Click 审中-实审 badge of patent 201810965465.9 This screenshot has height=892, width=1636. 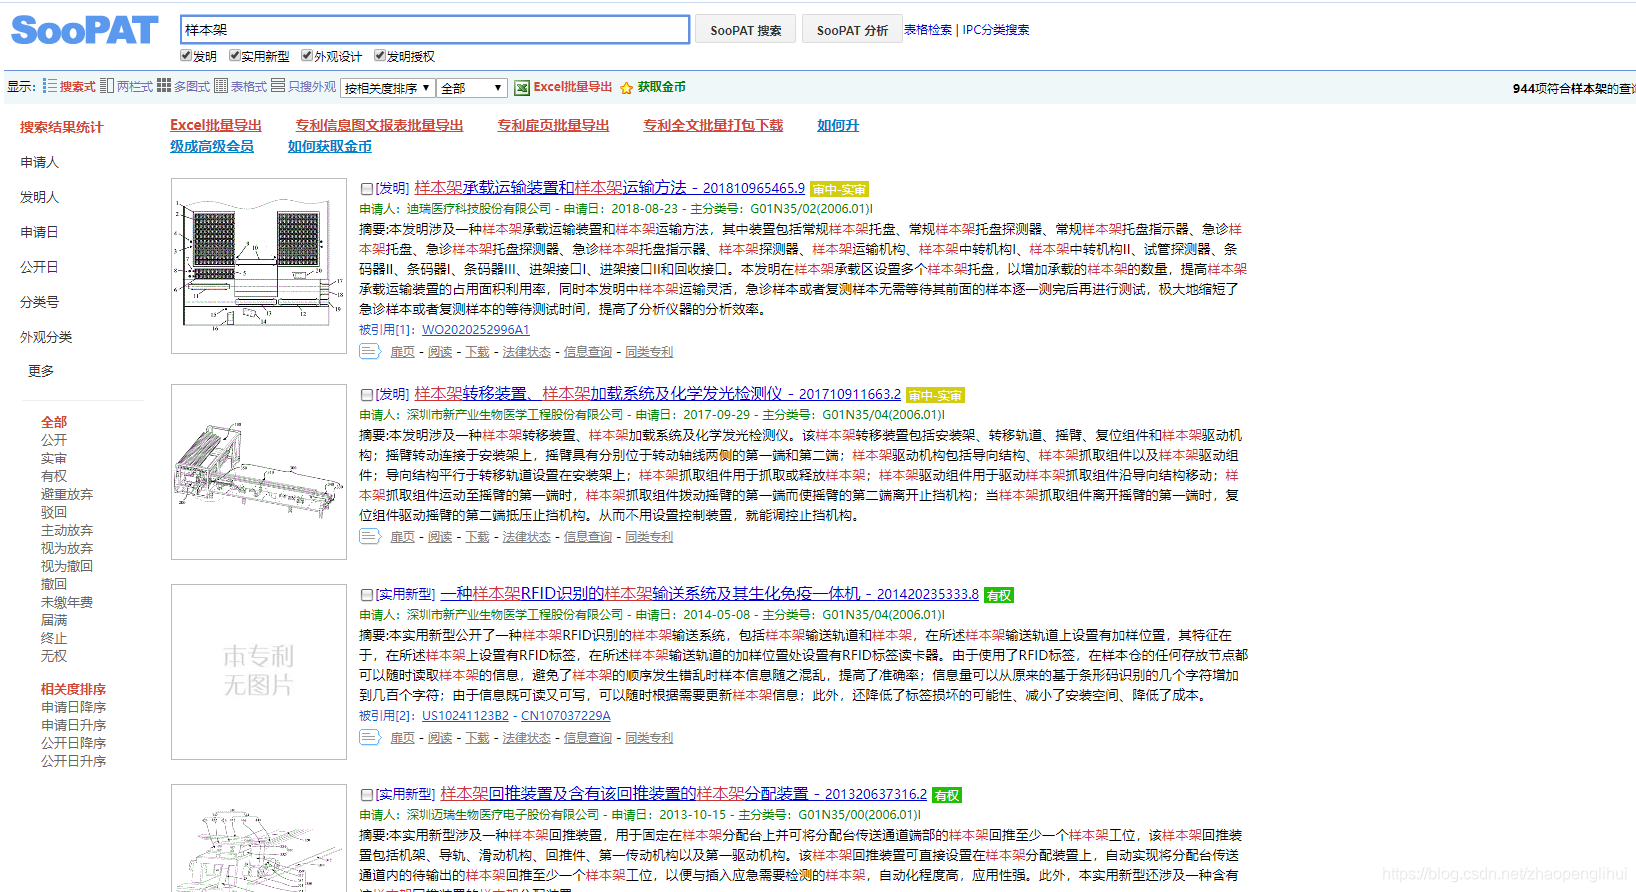839,189
